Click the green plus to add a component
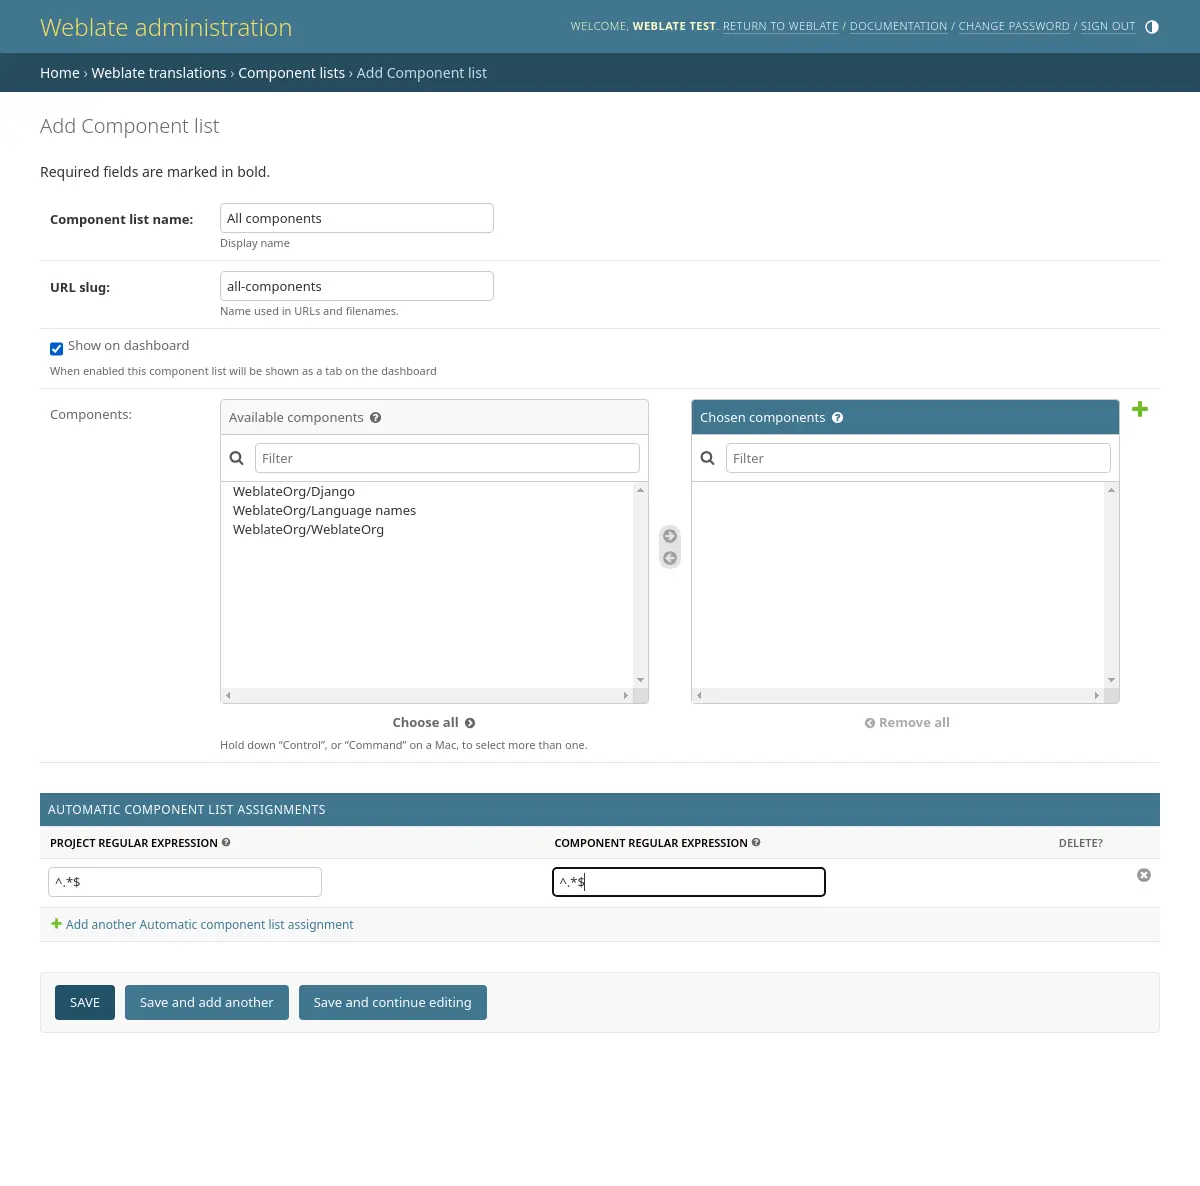 (x=1140, y=409)
